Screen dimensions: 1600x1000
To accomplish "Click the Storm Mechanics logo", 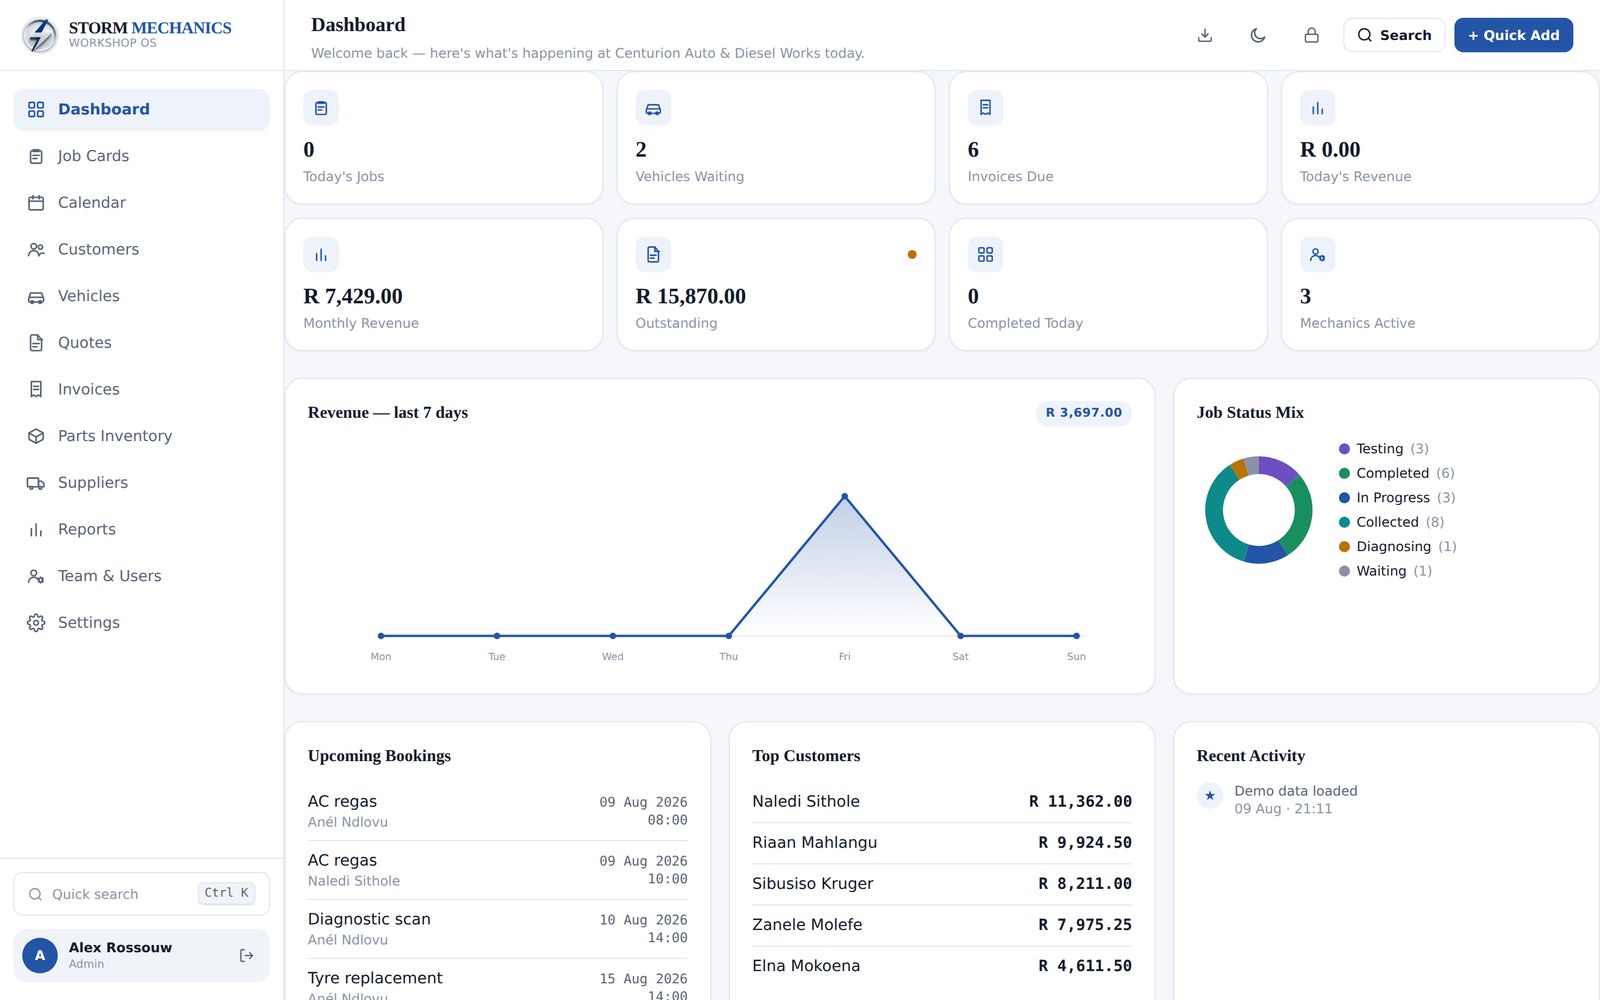I will [40, 35].
